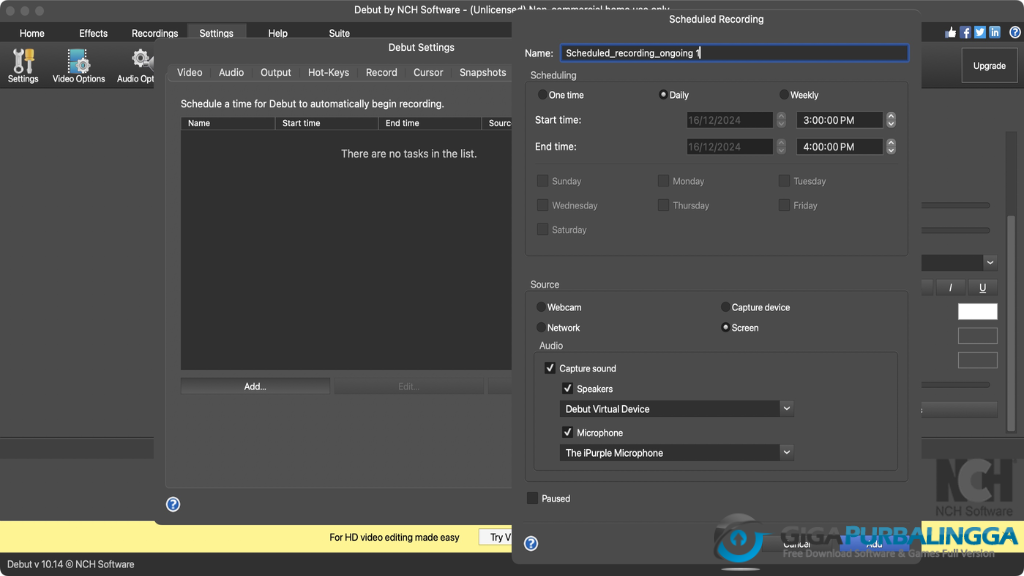Open help icon in top-right corner

pos(1015,33)
